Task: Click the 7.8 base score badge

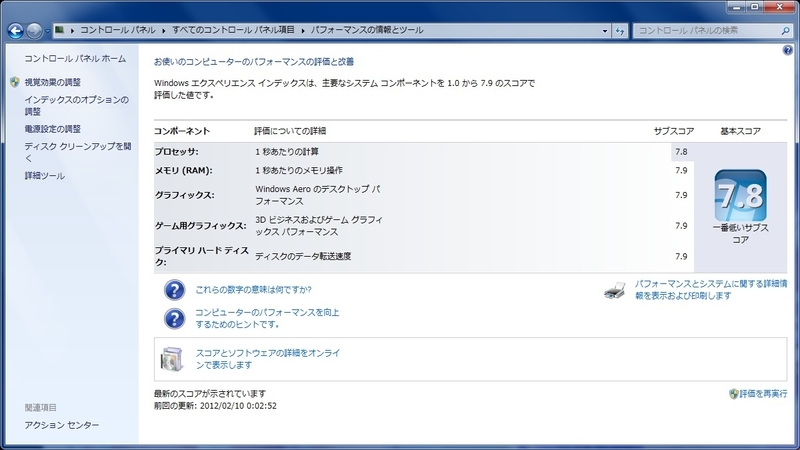Action: (x=740, y=196)
